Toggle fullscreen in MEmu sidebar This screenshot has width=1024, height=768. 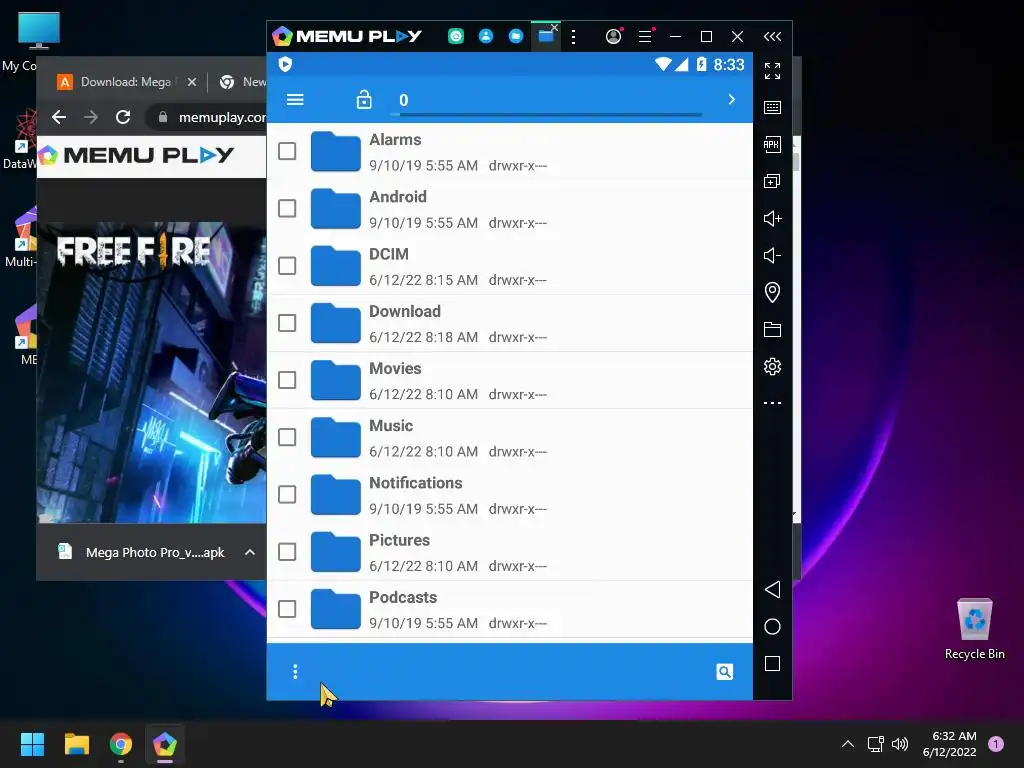(772, 71)
